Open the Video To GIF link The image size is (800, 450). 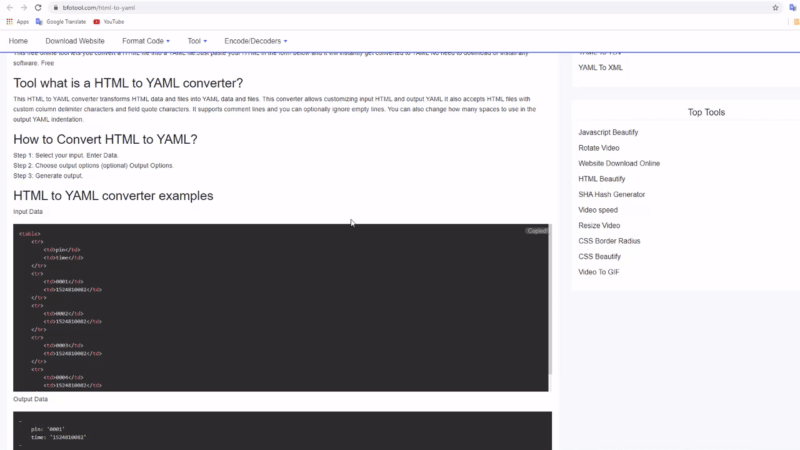click(598, 272)
